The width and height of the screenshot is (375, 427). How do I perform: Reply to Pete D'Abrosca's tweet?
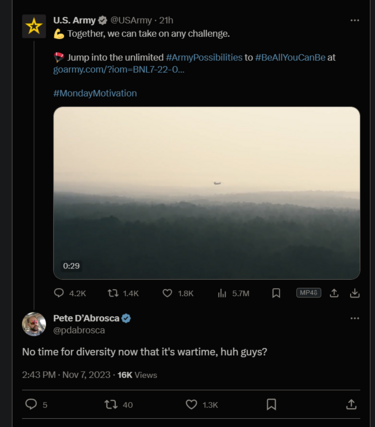pos(36,405)
